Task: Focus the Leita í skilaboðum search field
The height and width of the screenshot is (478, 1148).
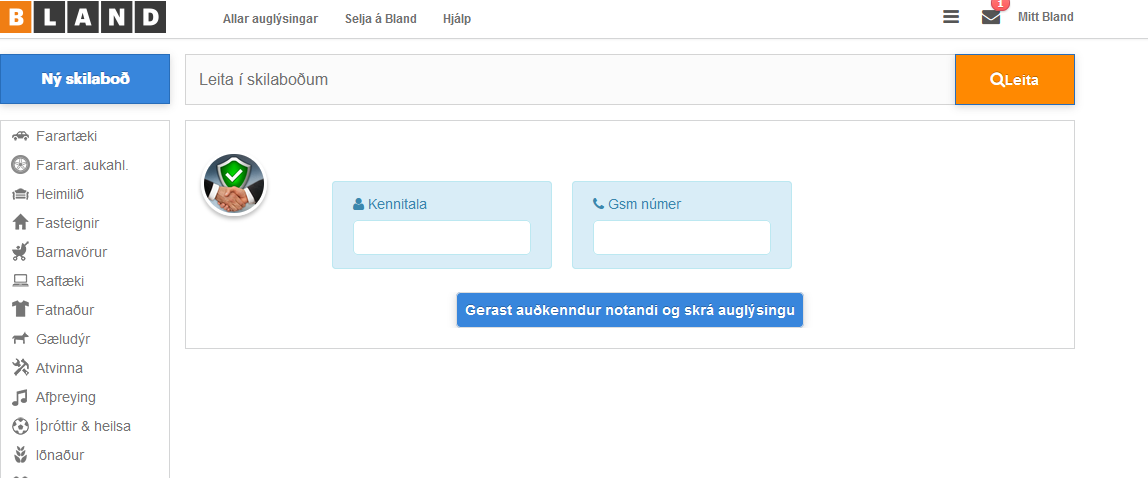Action: tap(570, 79)
